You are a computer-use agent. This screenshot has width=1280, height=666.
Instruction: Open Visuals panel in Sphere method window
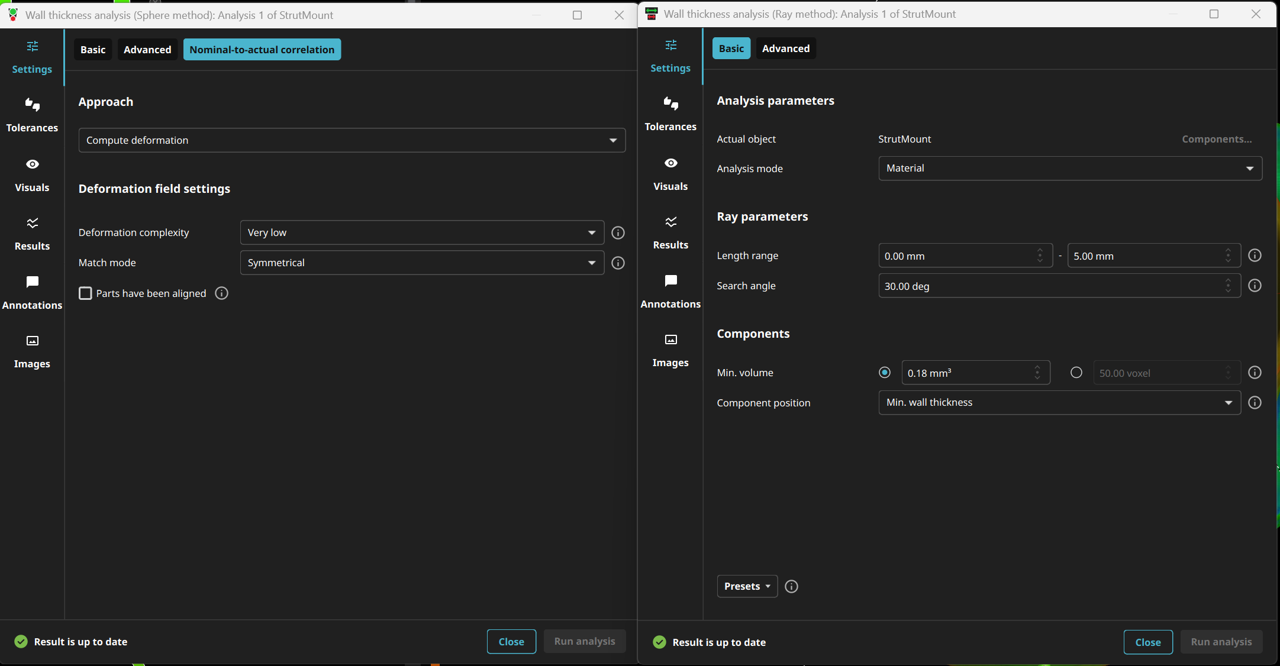32,174
